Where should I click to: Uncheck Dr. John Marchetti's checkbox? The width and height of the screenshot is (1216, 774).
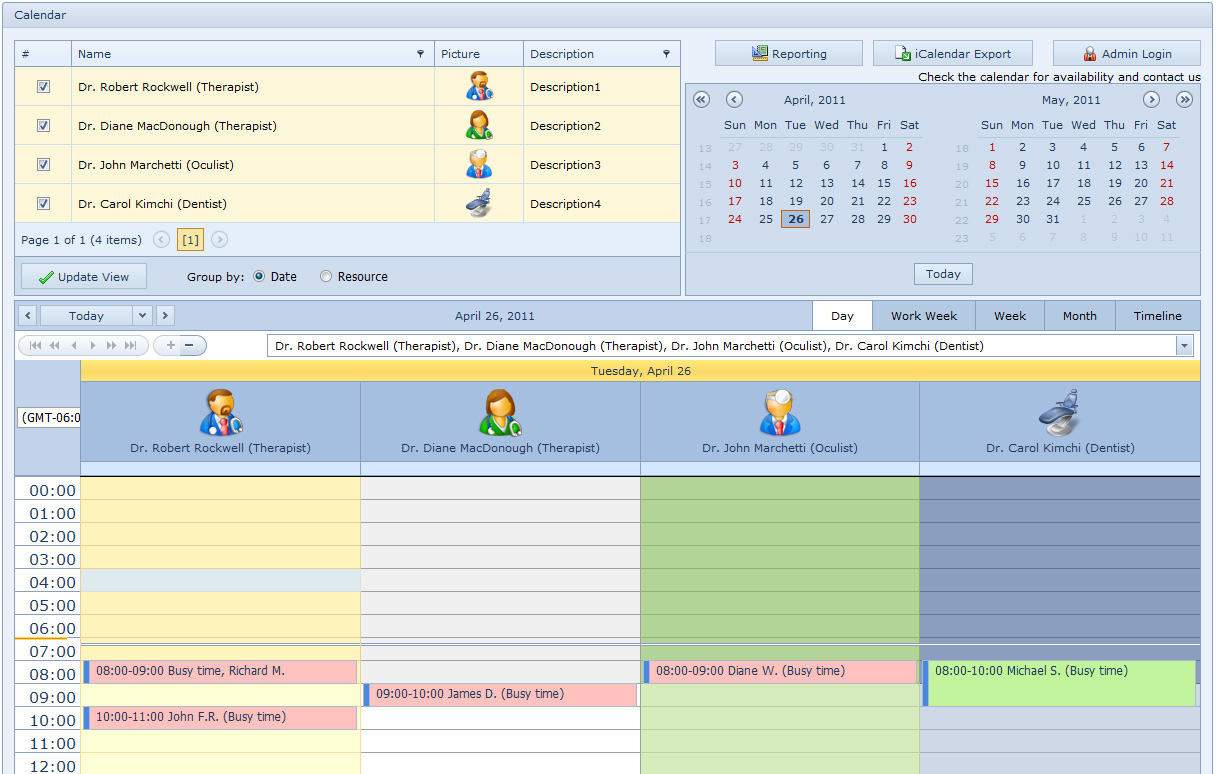coord(43,165)
